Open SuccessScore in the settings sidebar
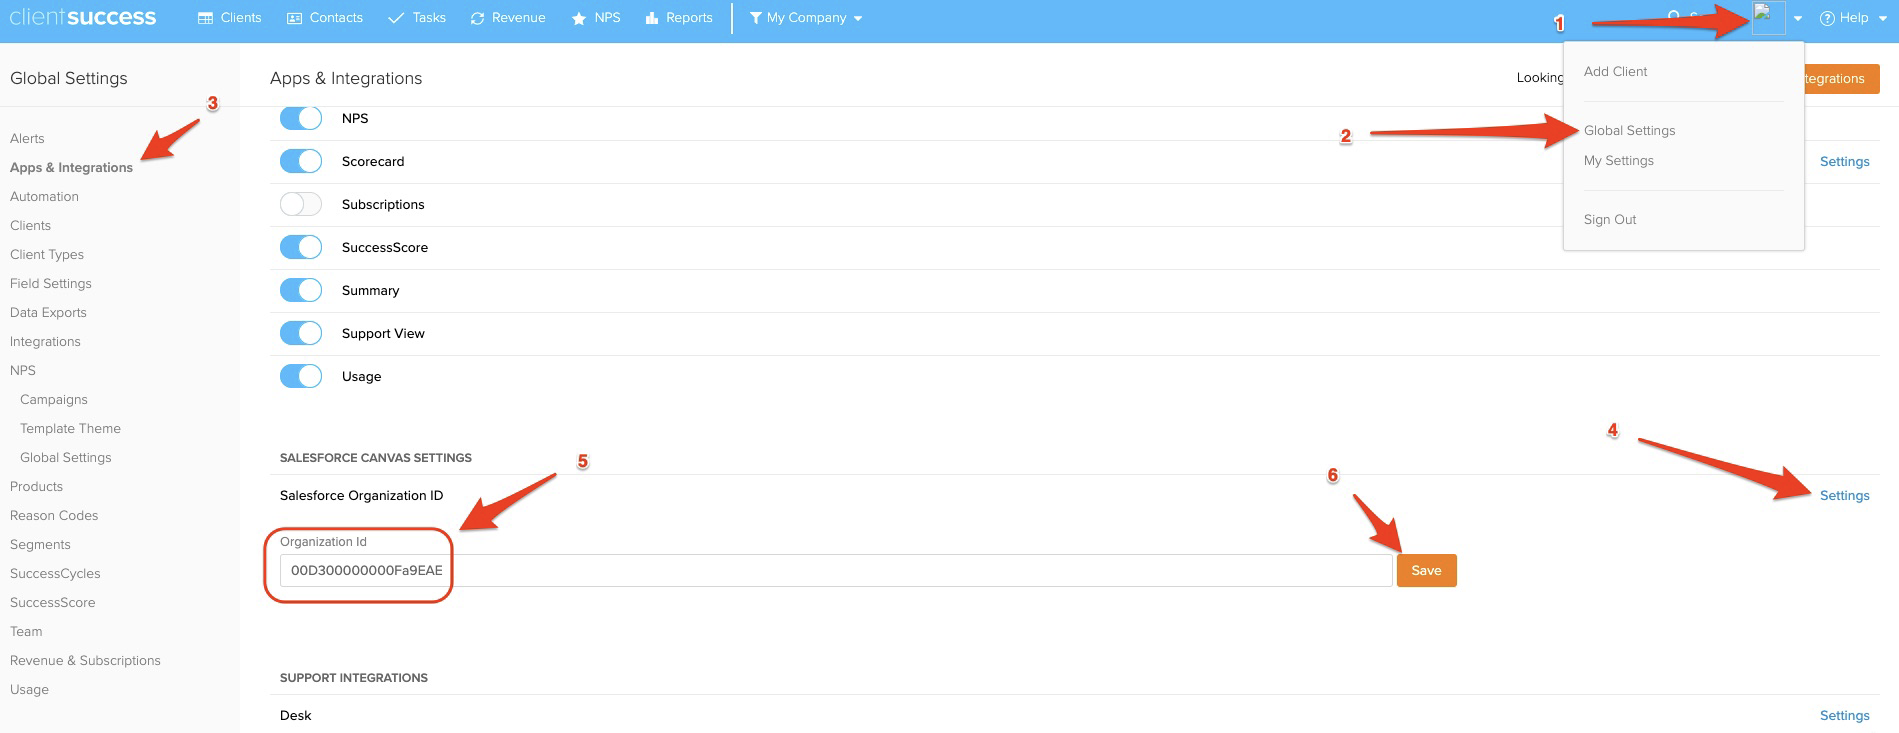Image resolution: width=1899 pixels, height=733 pixels. (52, 602)
